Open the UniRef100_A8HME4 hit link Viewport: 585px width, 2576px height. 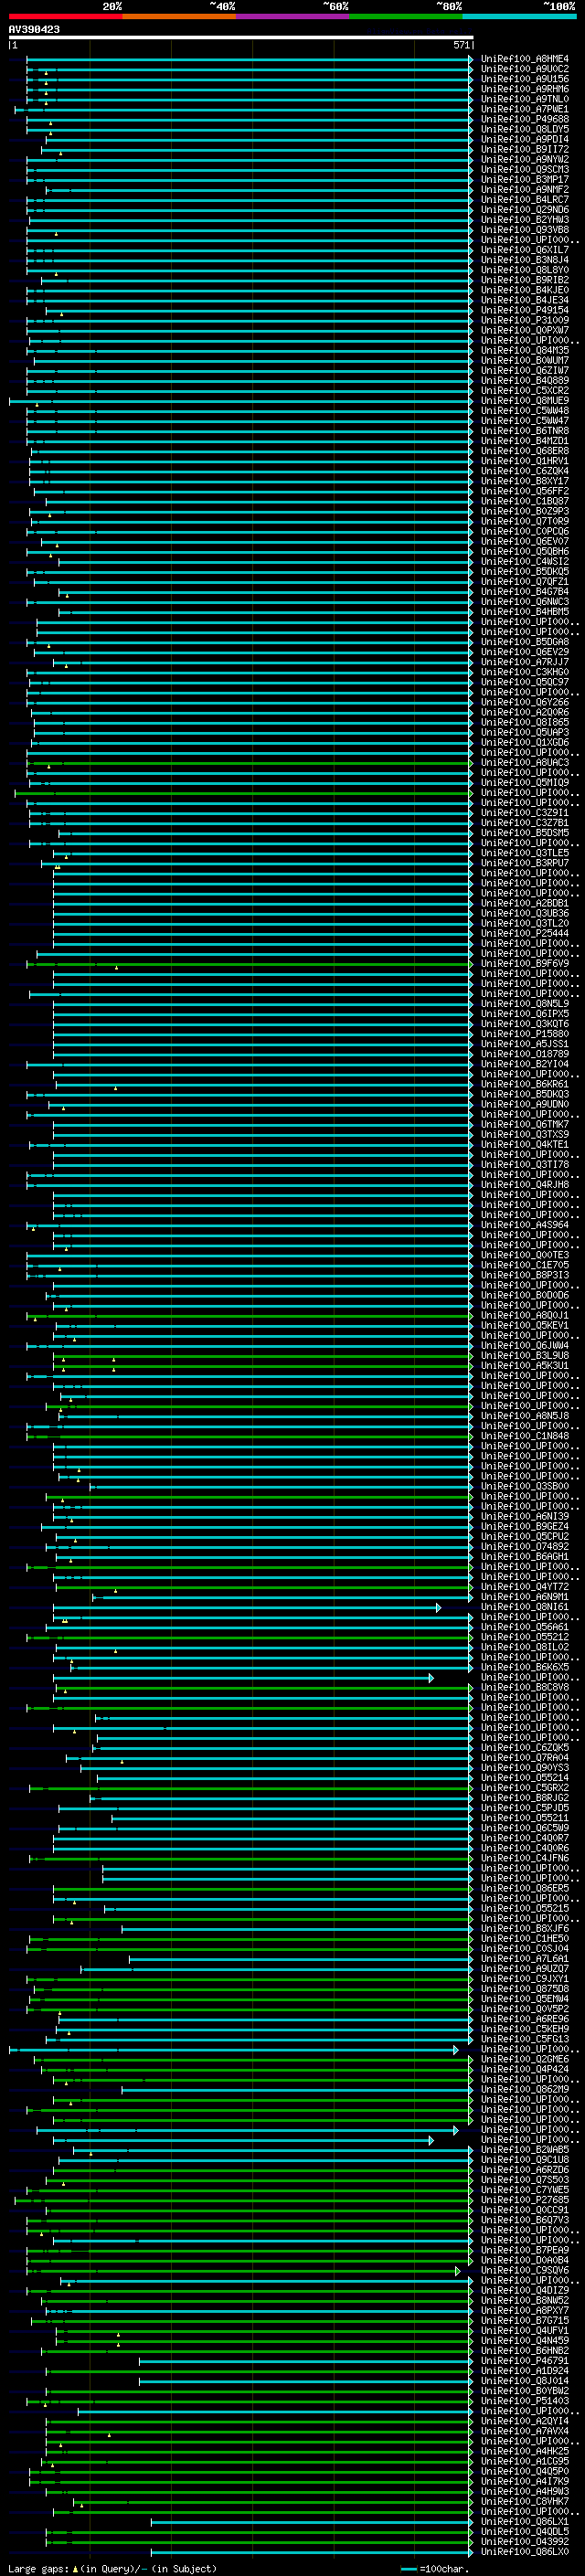pos(524,59)
